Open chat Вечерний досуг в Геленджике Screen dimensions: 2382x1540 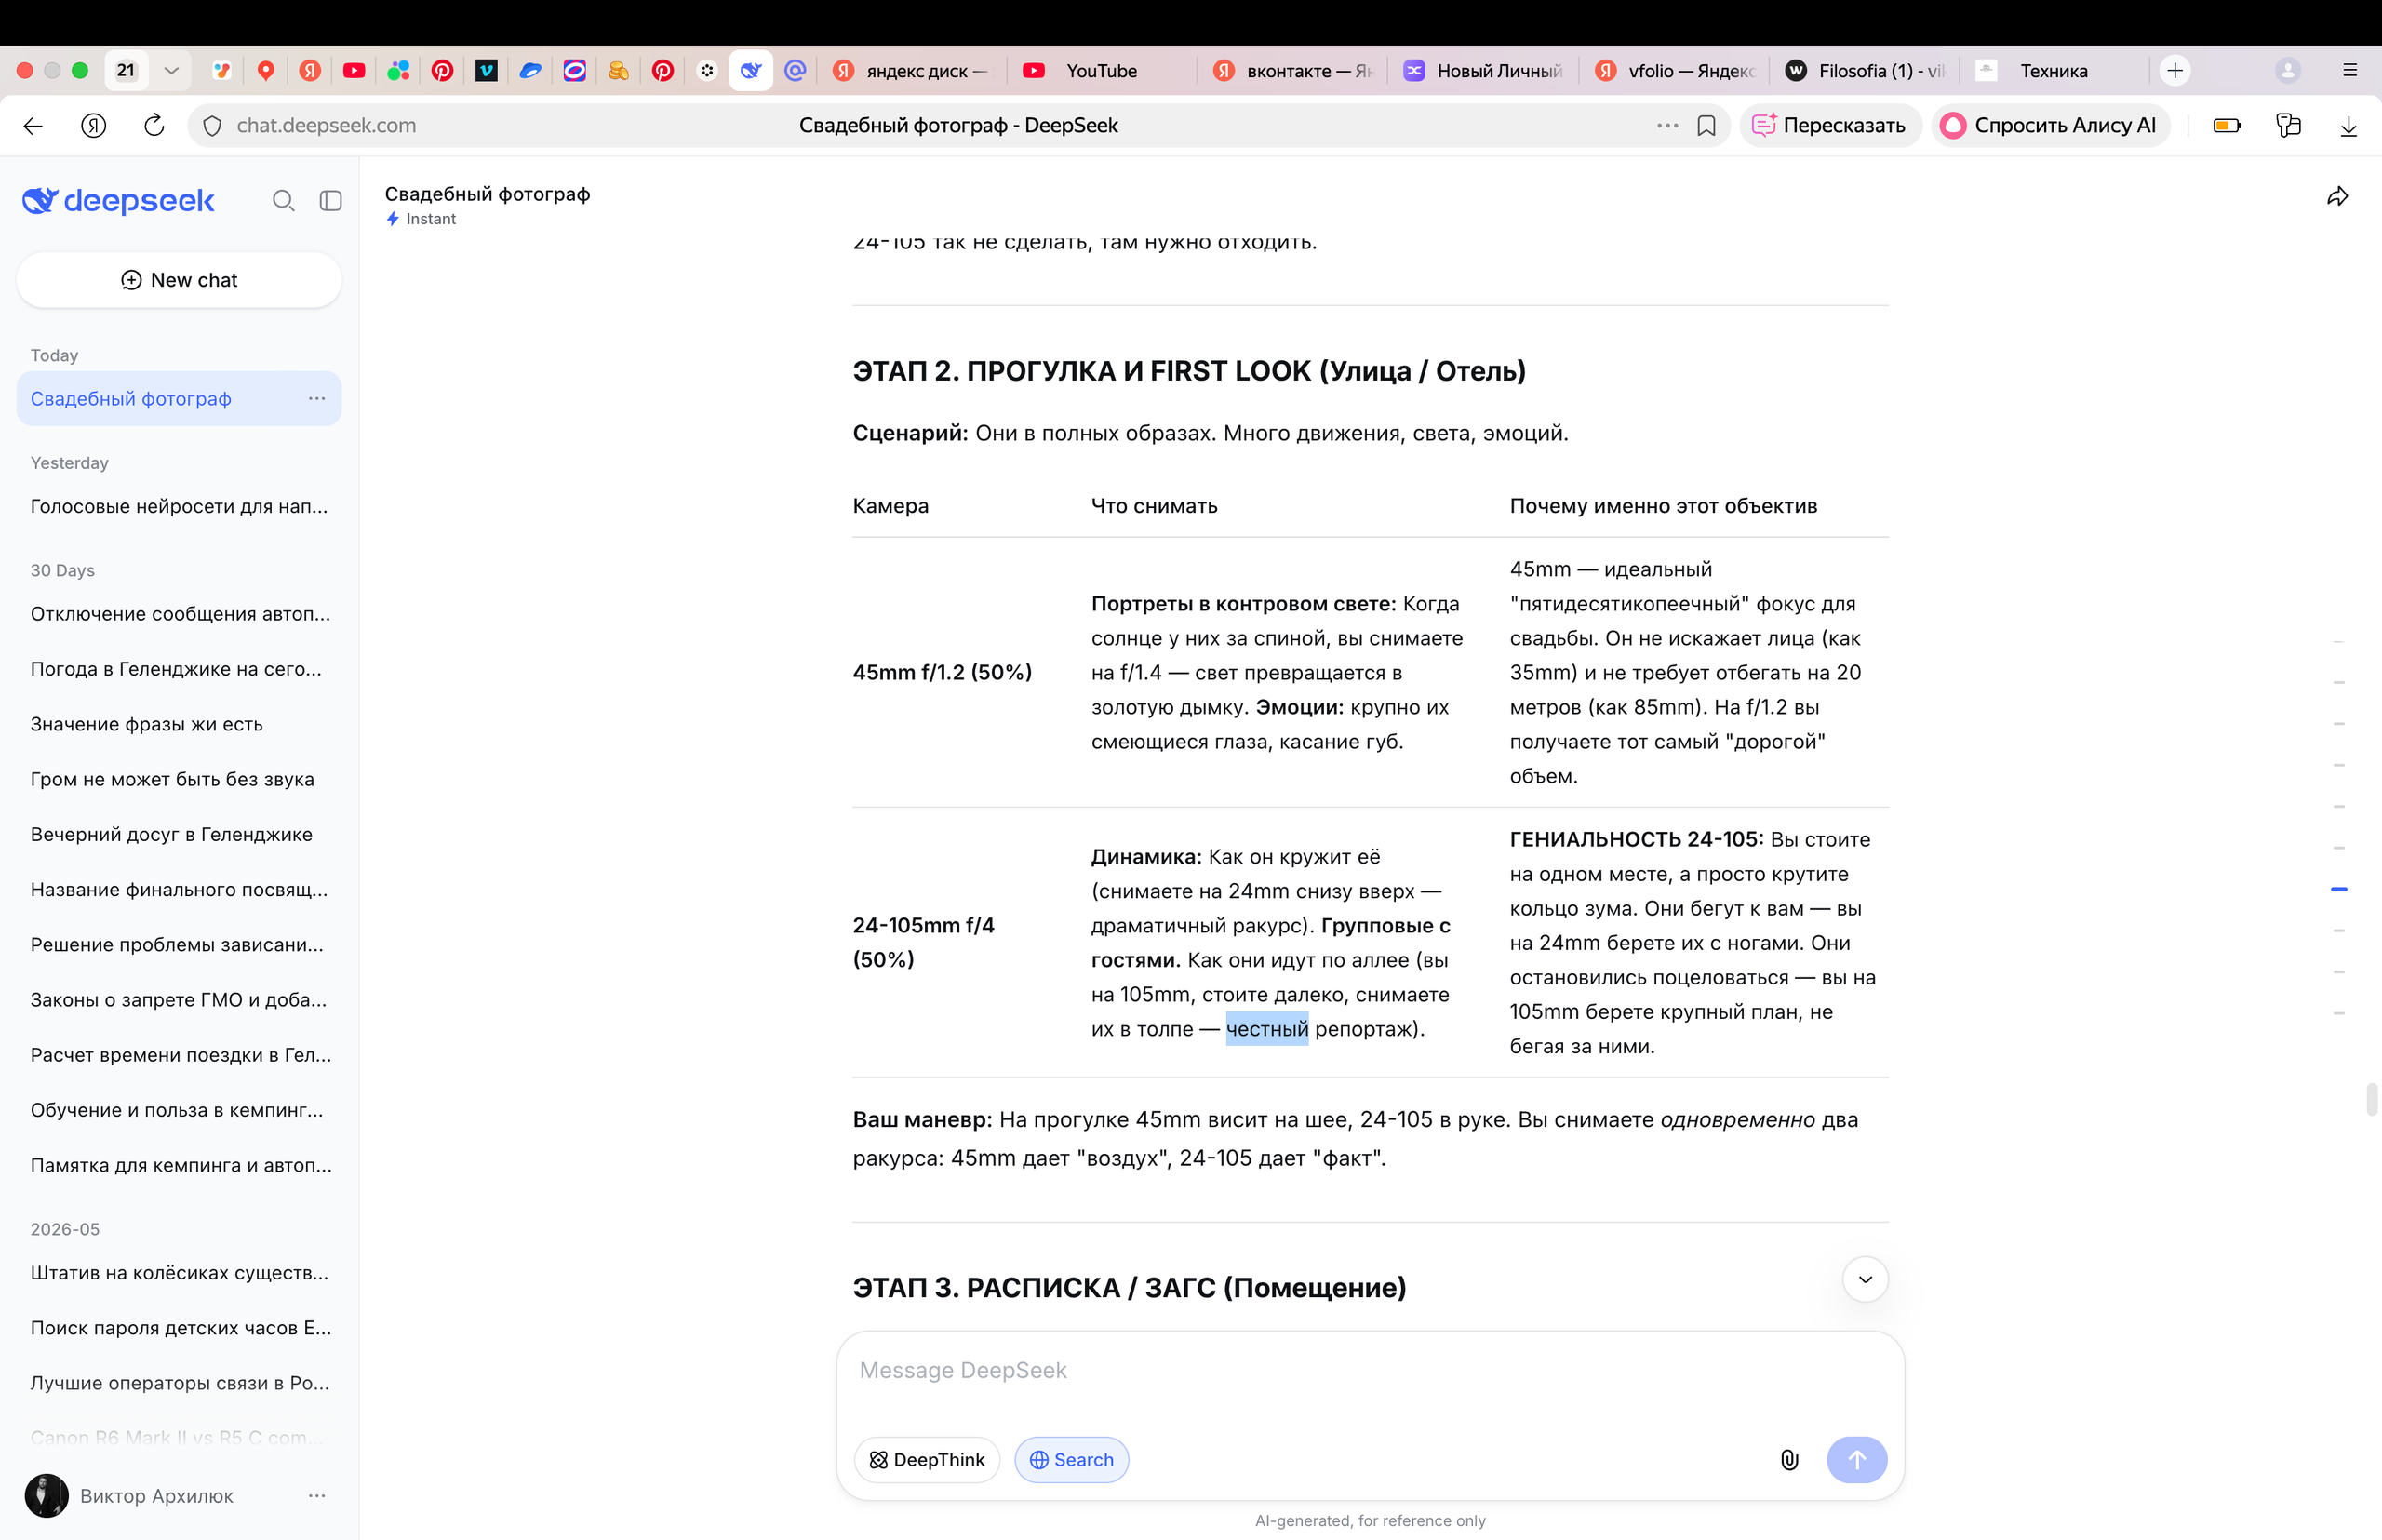179,835
